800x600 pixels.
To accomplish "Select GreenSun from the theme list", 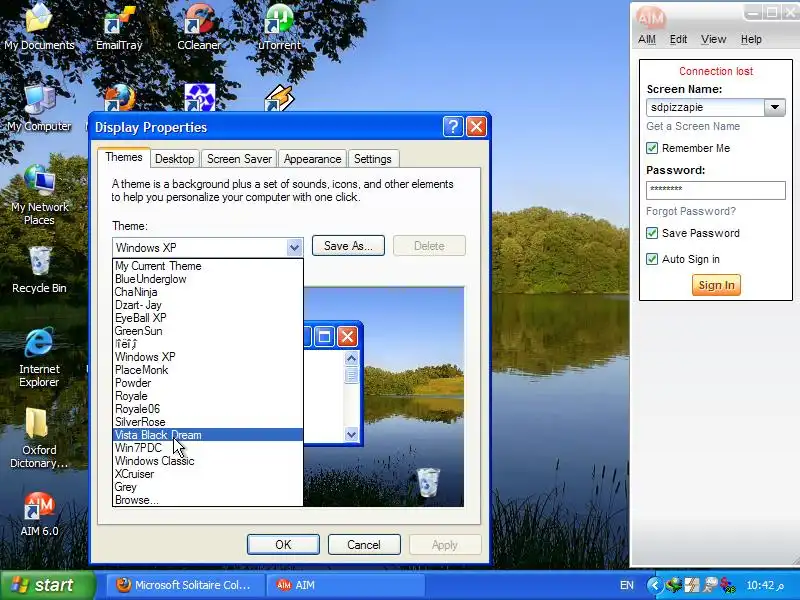I will pyautogui.click(x=208, y=331).
